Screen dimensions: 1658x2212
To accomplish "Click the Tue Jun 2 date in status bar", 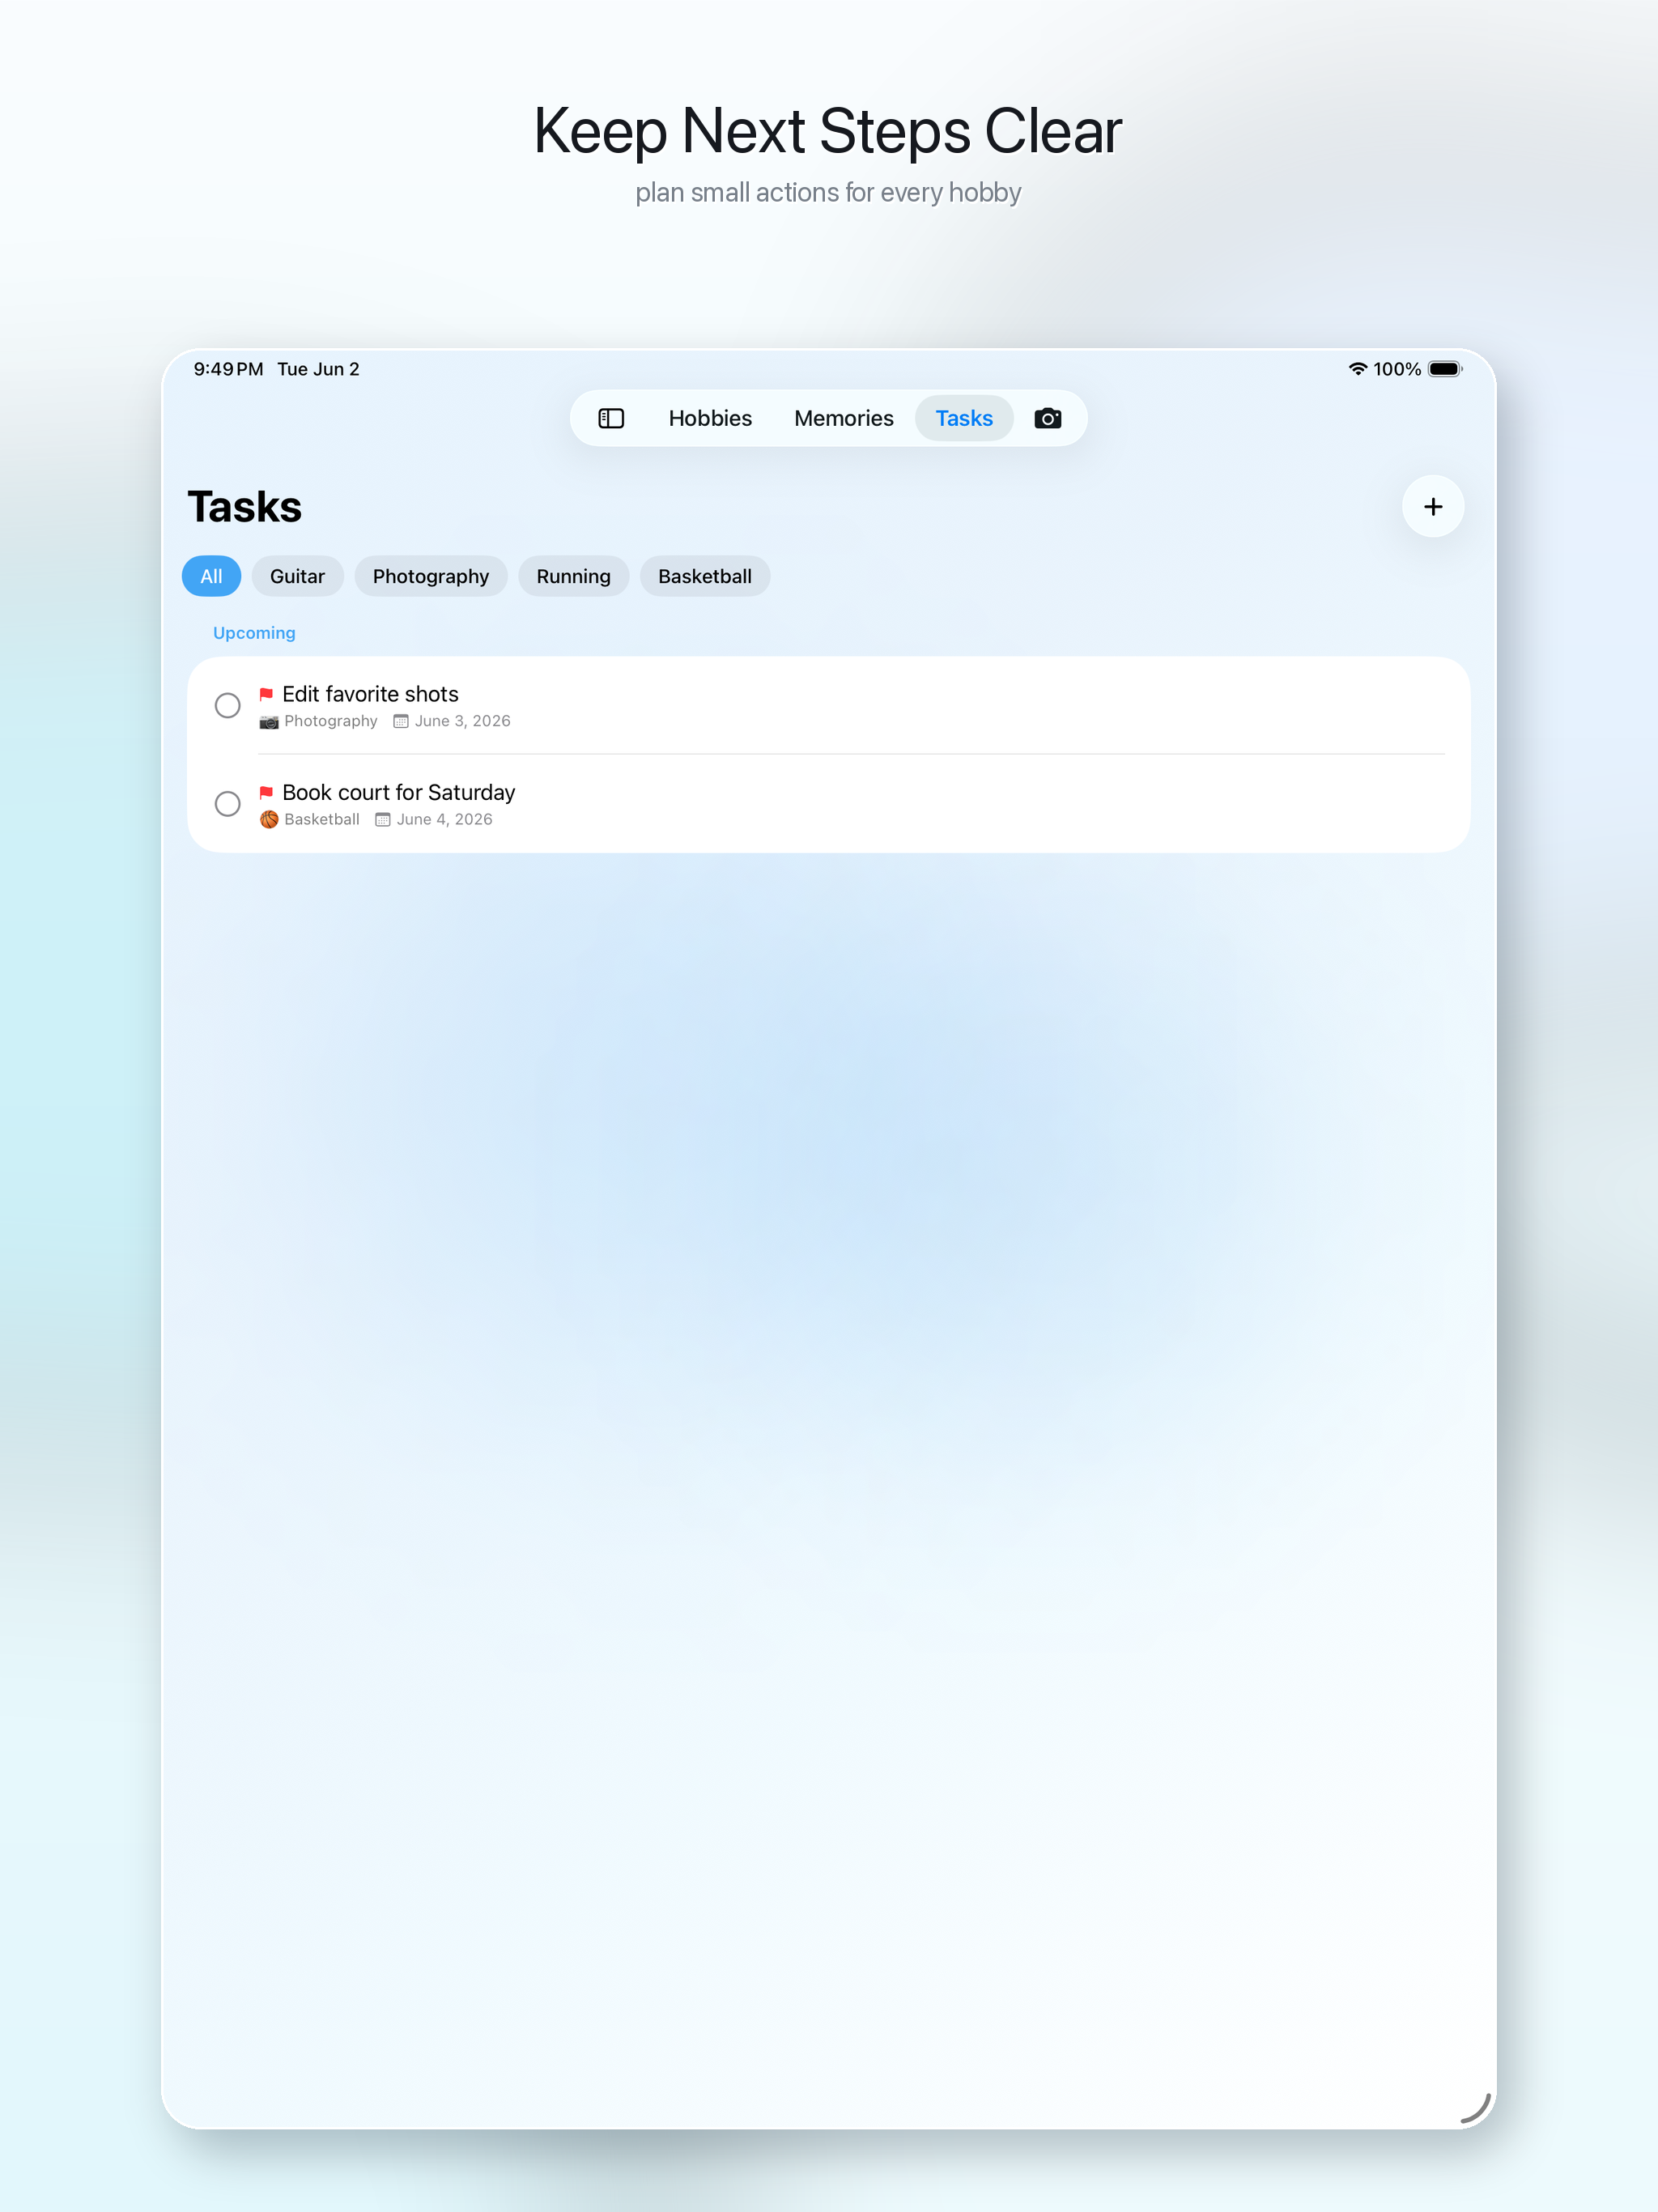I will (x=318, y=369).
